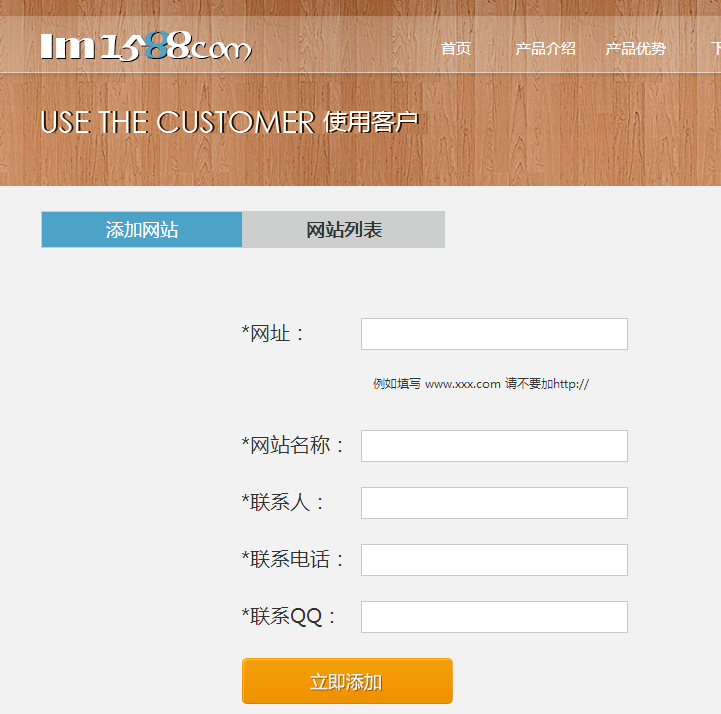Click the *联系QQ： label

(x=289, y=617)
